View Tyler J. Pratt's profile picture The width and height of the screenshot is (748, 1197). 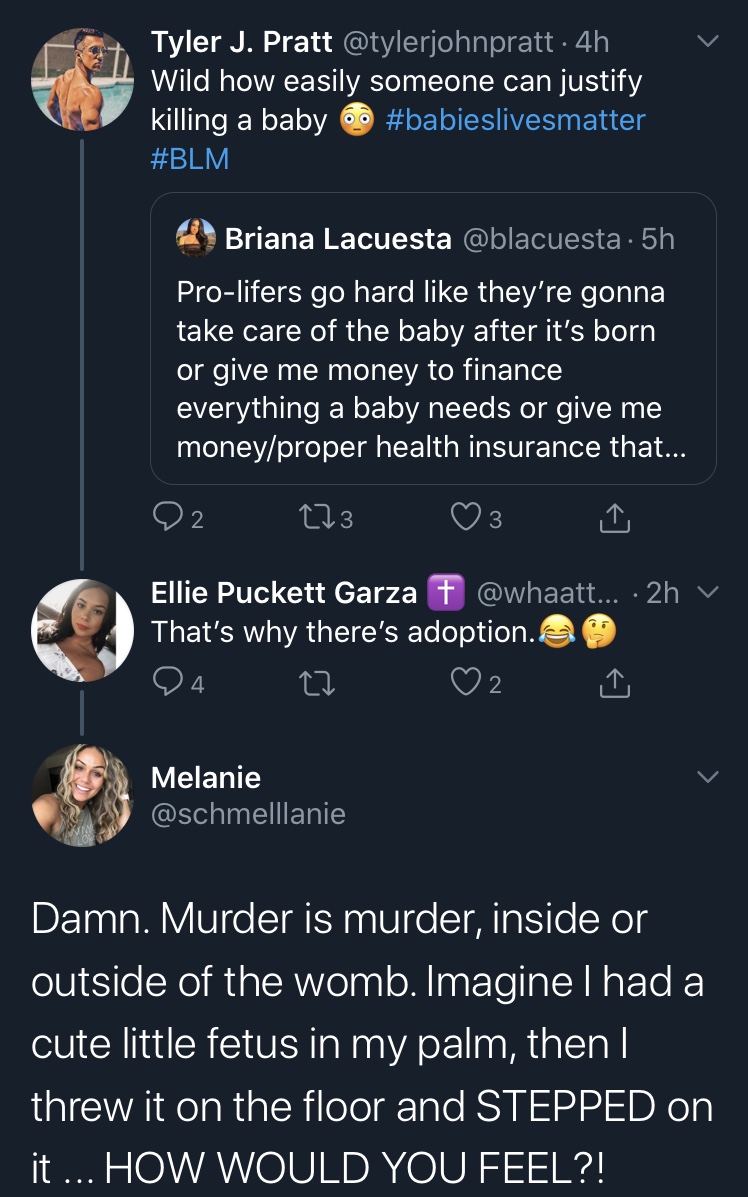[82, 79]
